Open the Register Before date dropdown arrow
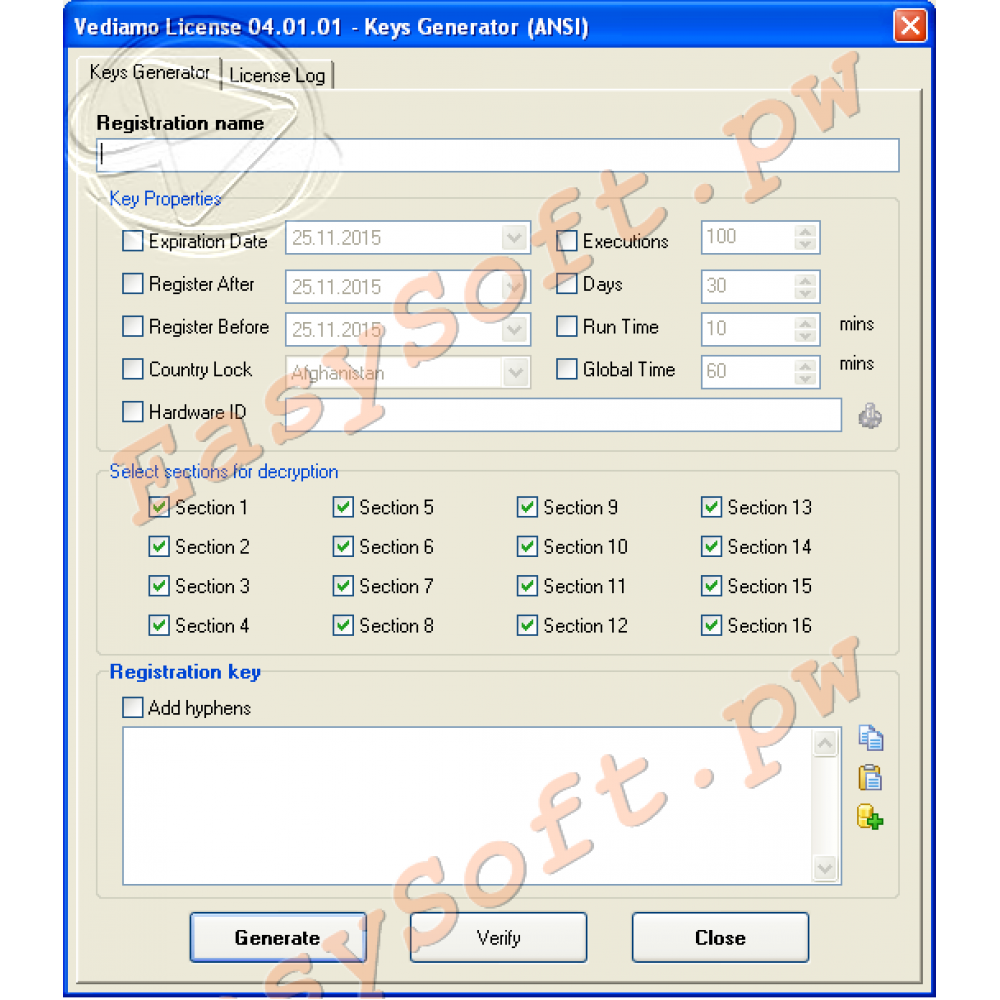This screenshot has height=1000, width=1000. pyautogui.click(x=514, y=330)
